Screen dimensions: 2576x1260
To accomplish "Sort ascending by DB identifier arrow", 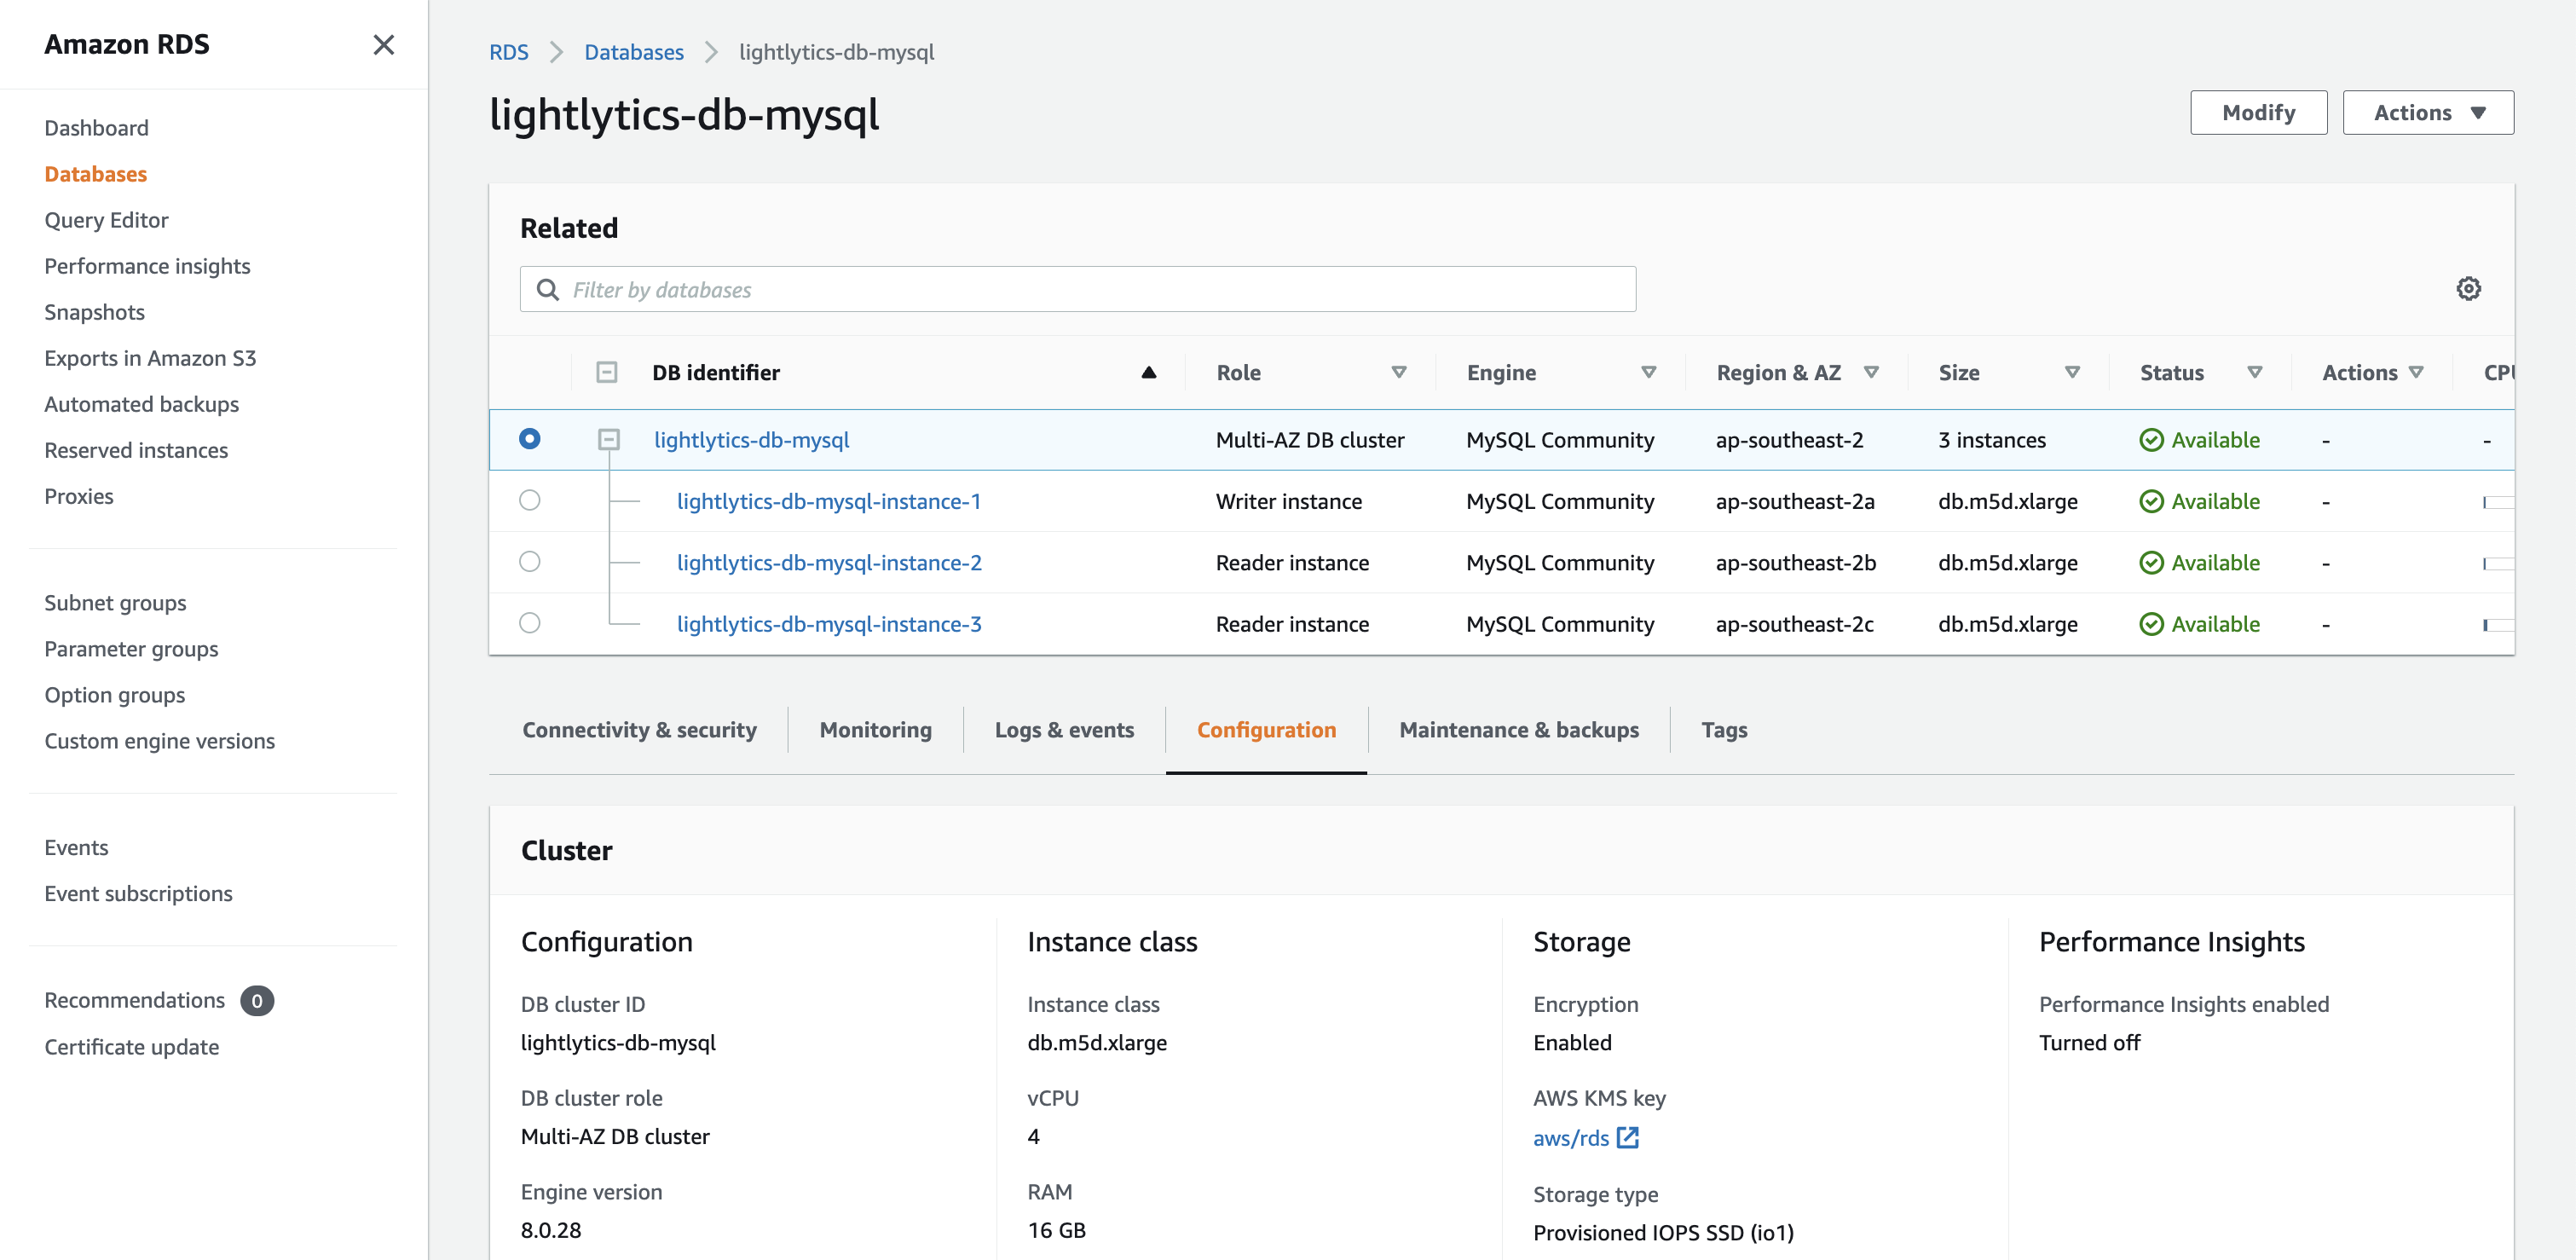I will tap(1148, 373).
